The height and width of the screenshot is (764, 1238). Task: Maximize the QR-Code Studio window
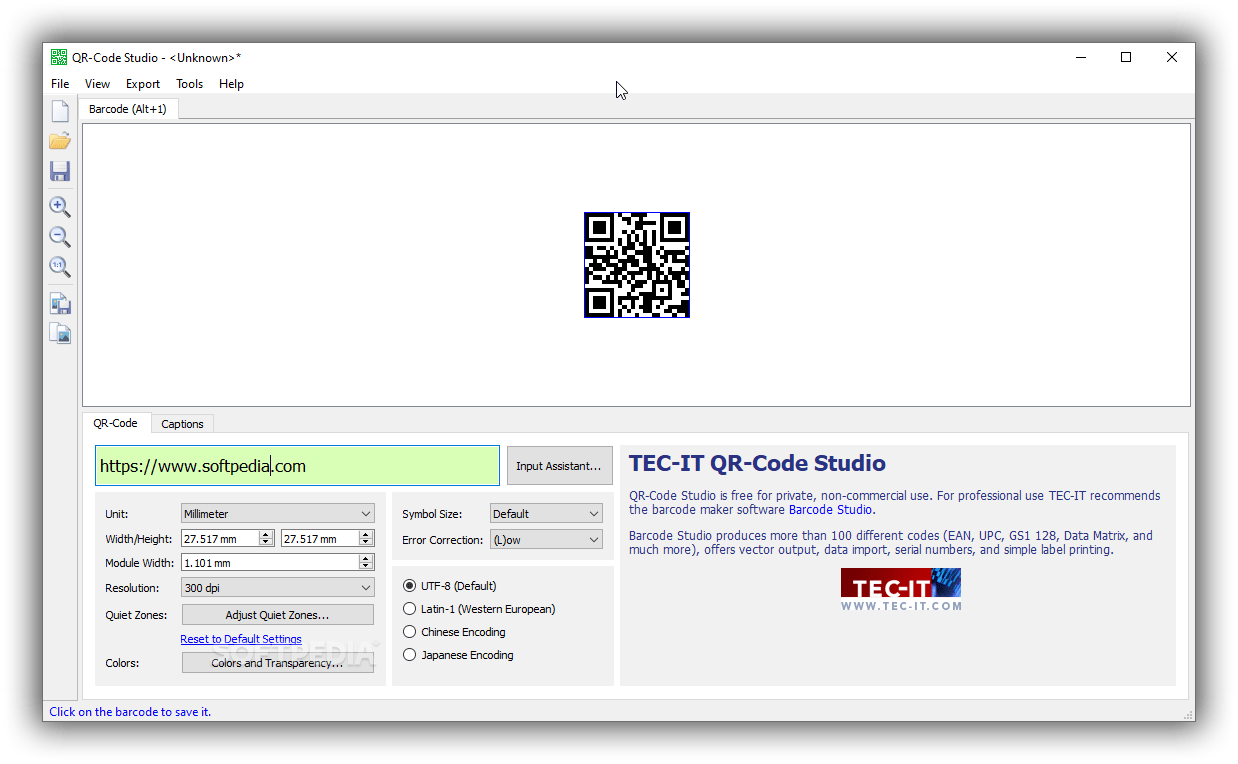point(1126,57)
